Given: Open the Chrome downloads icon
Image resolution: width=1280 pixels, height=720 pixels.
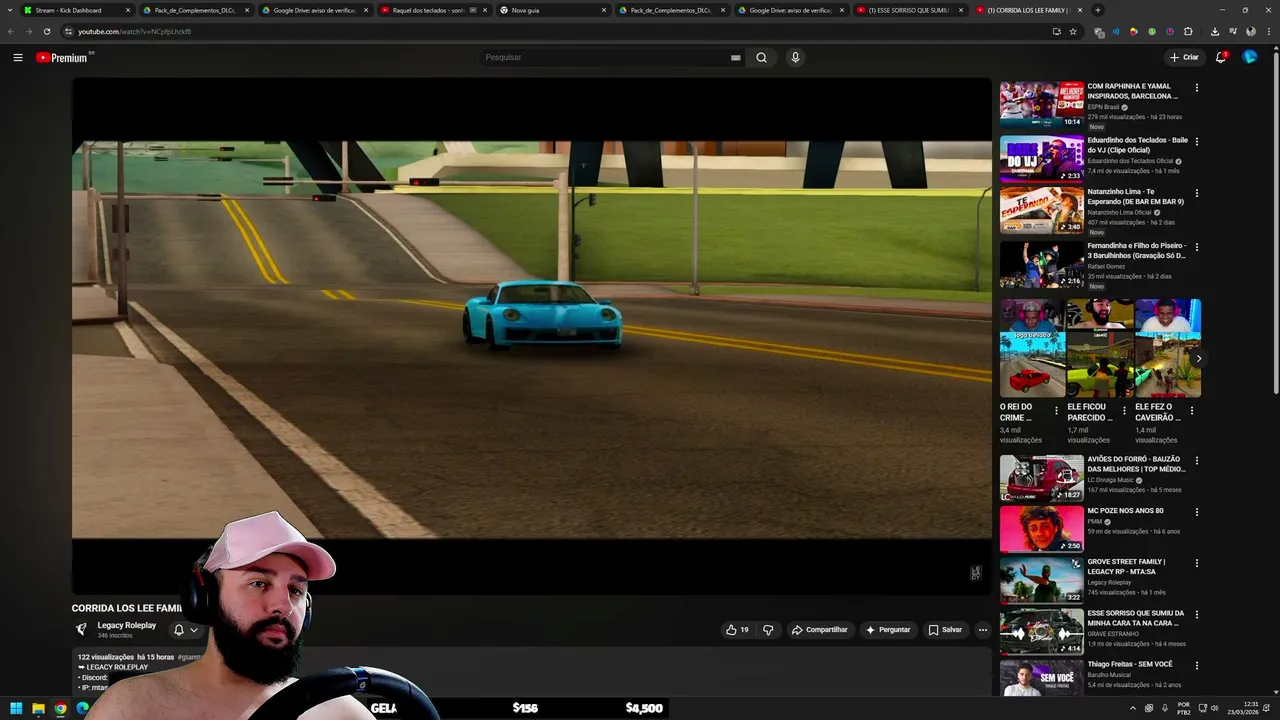Looking at the screenshot, I should pyautogui.click(x=1215, y=31).
